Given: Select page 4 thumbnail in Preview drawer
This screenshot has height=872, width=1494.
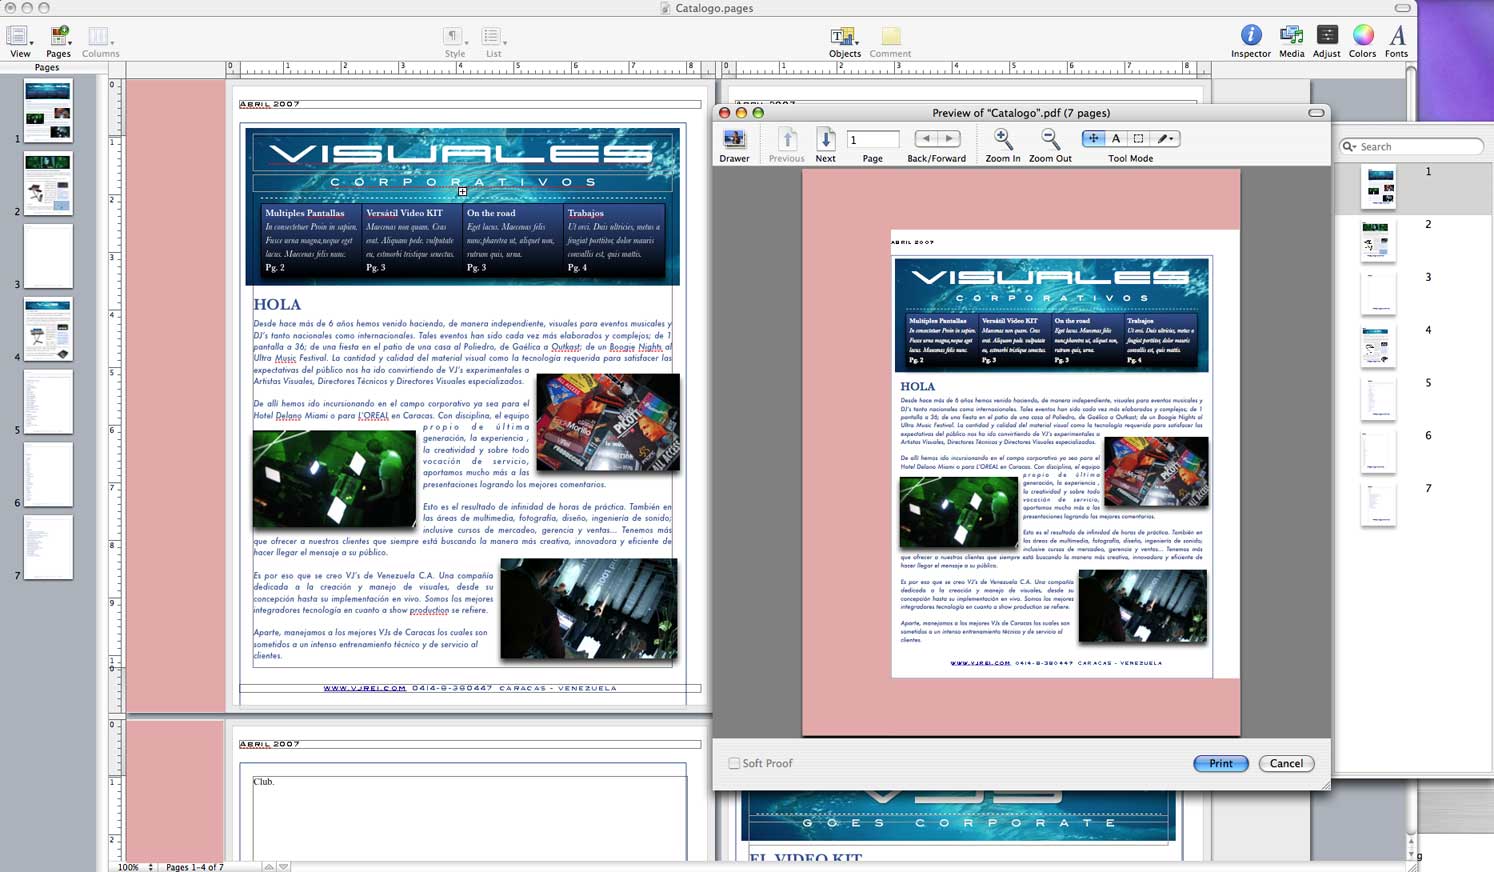Looking at the screenshot, I should (1379, 346).
